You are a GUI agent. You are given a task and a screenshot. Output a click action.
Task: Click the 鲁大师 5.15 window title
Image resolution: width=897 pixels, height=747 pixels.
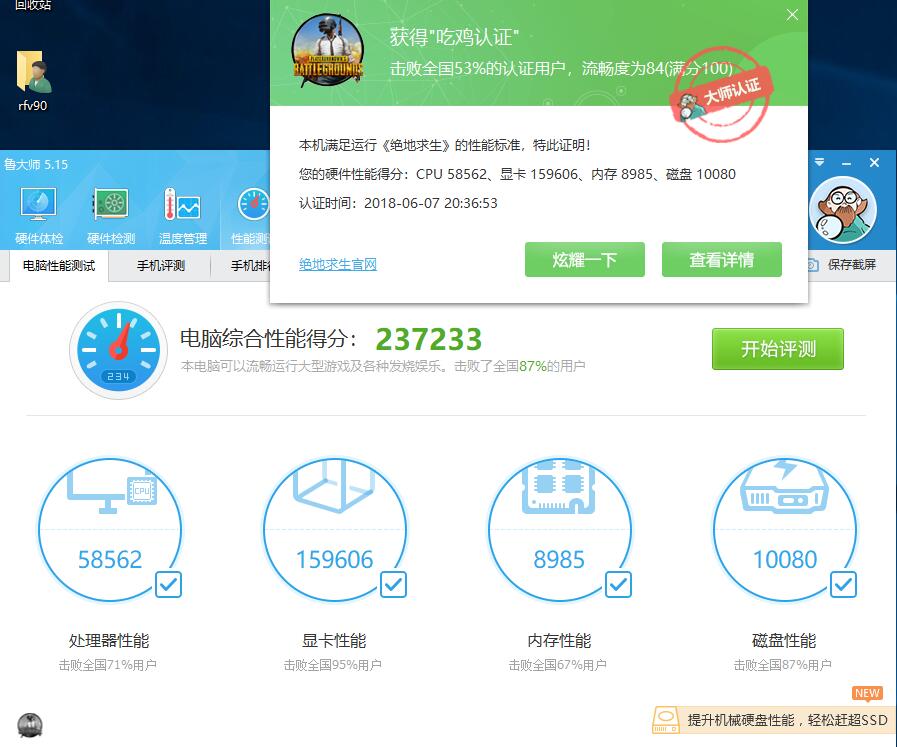[36, 165]
